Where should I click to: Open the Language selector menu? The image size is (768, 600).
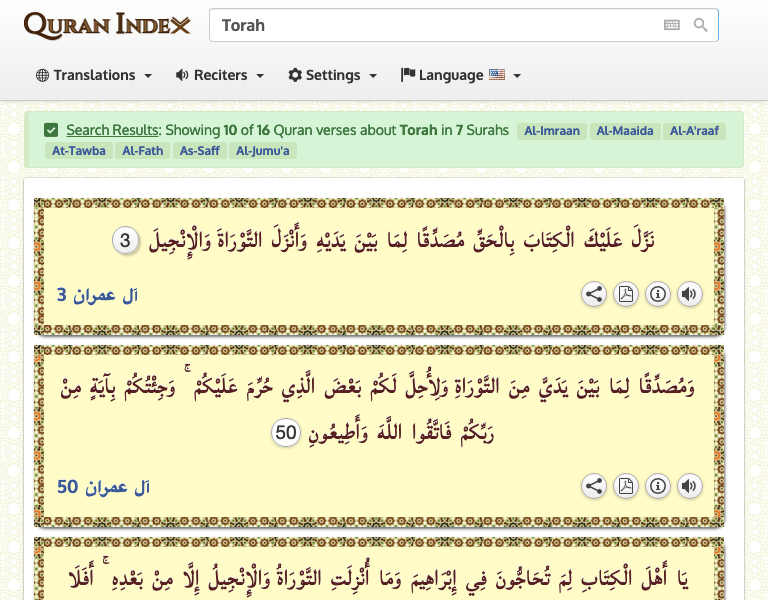[x=461, y=75]
